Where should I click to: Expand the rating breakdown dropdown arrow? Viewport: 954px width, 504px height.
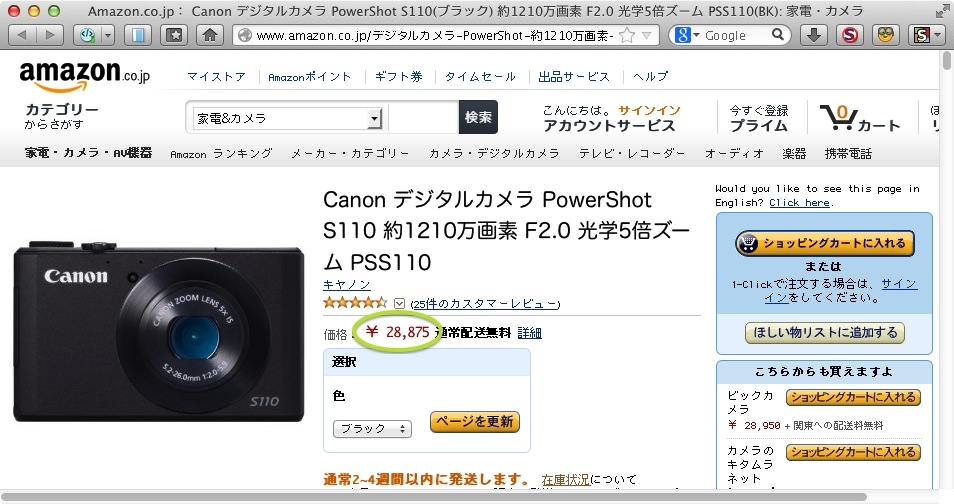pyautogui.click(x=399, y=303)
